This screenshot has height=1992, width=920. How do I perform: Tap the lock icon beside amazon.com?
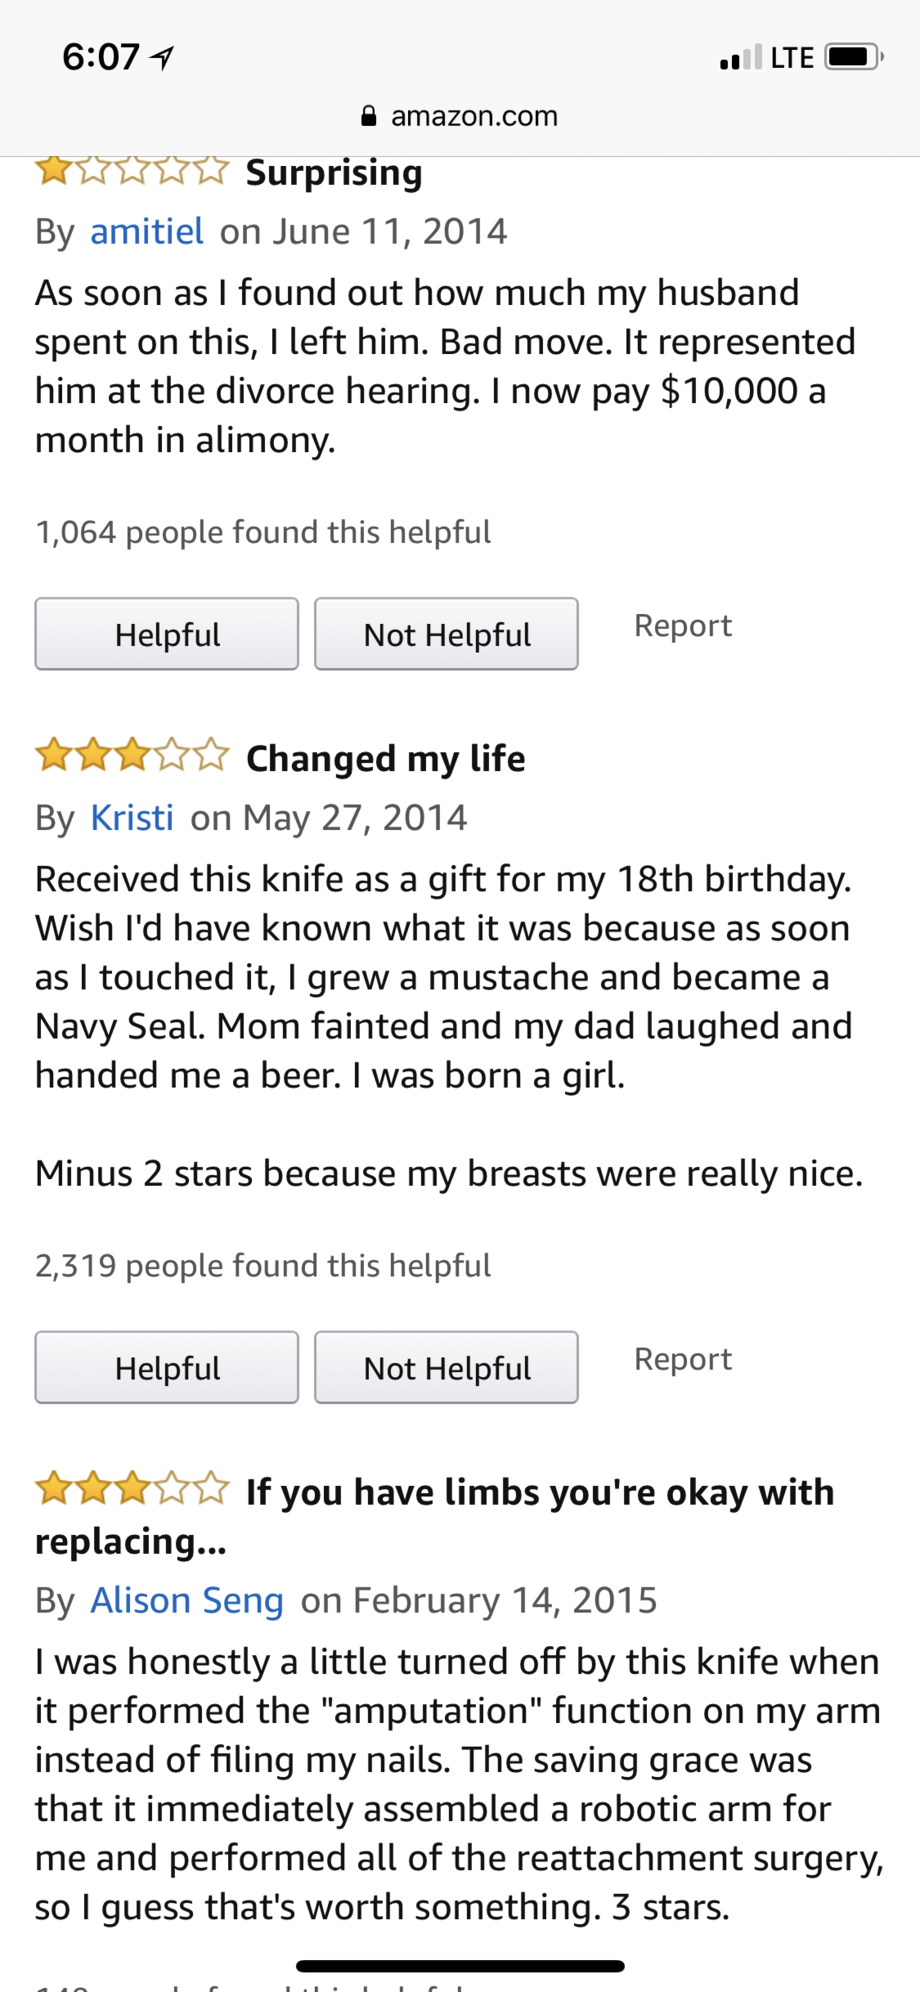tap(369, 116)
